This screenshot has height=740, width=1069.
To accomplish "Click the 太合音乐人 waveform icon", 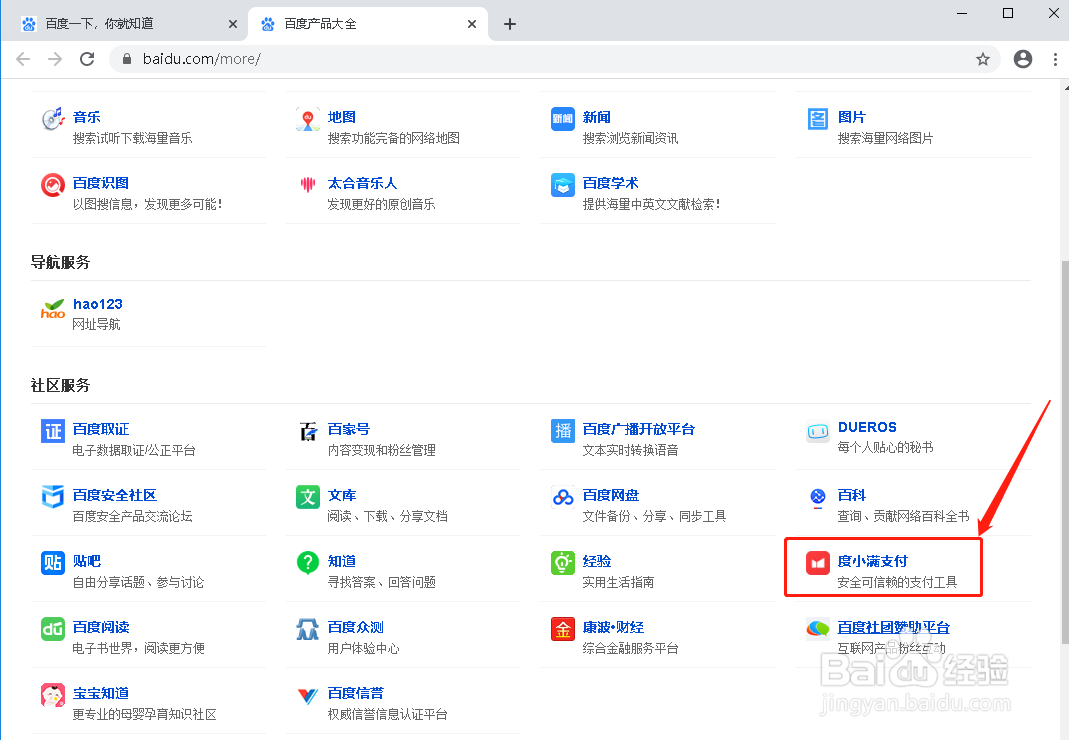I will 307,185.
